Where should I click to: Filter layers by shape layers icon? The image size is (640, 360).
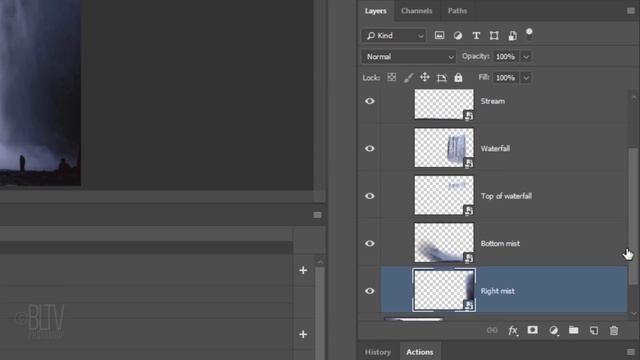pyautogui.click(x=494, y=36)
